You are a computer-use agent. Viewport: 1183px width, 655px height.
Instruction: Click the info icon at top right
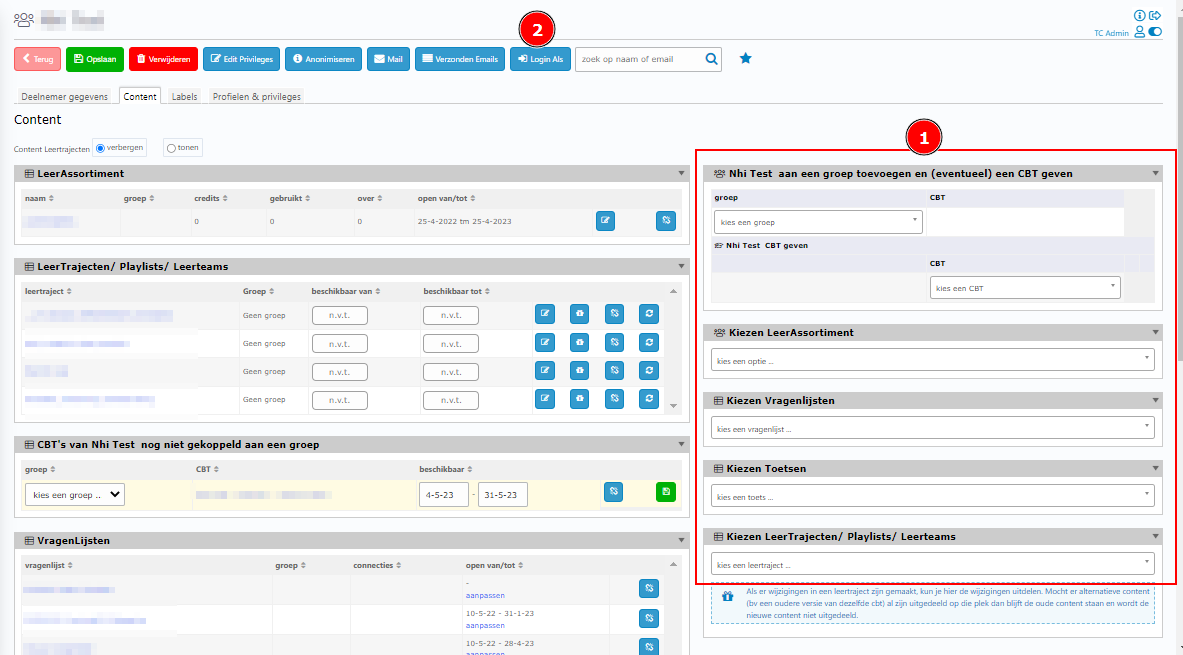tap(1140, 16)
